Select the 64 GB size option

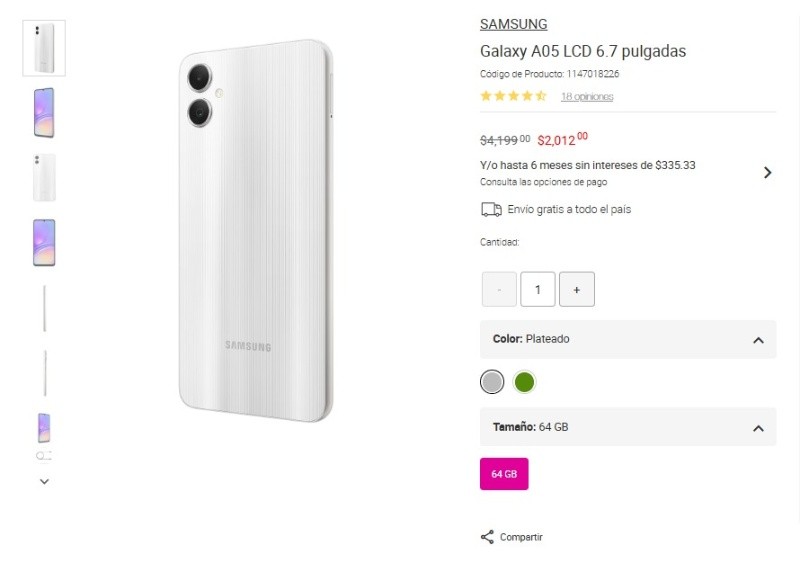(504, 474)
